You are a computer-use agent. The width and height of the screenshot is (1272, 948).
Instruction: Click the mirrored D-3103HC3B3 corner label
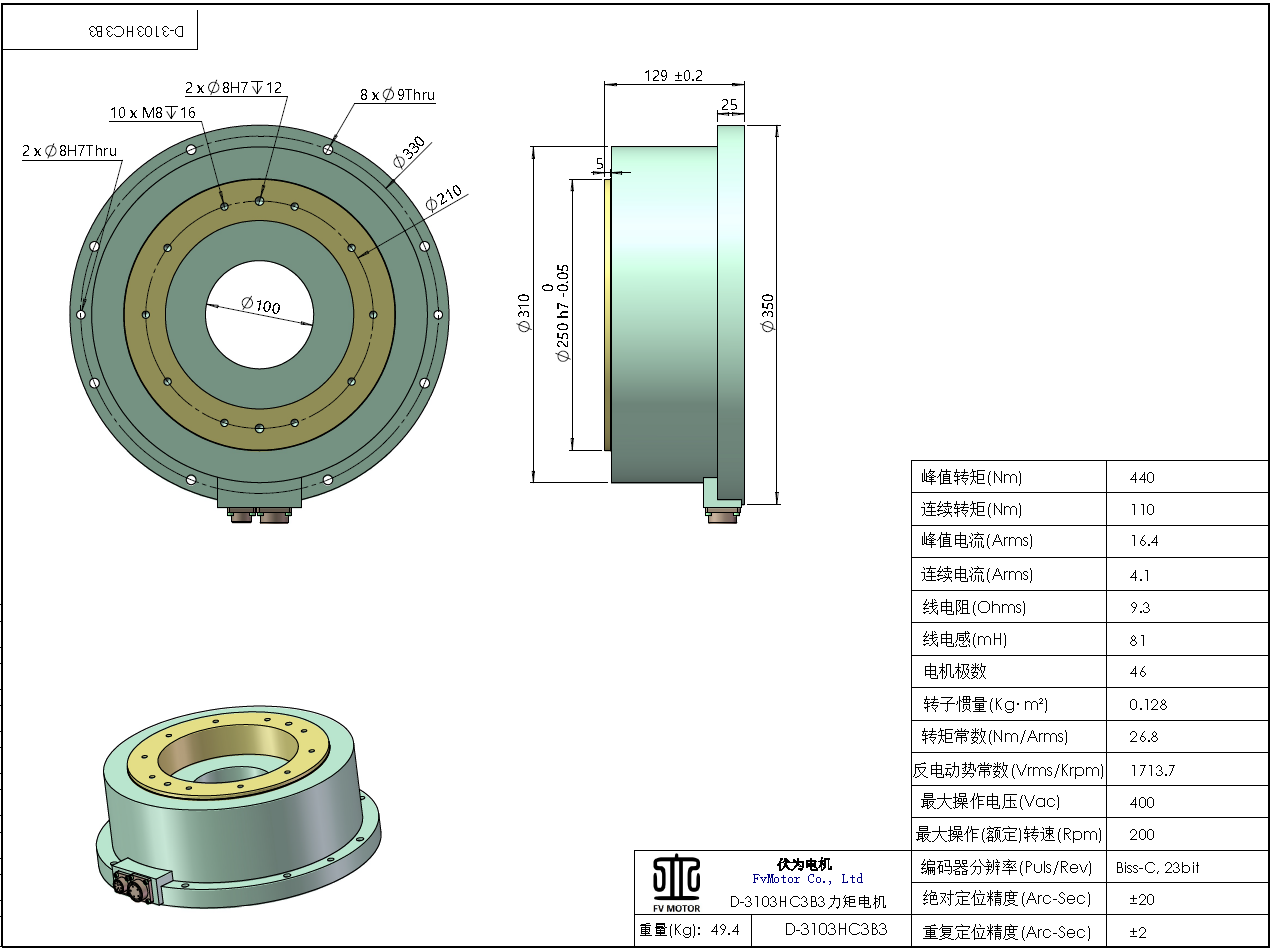137,31
